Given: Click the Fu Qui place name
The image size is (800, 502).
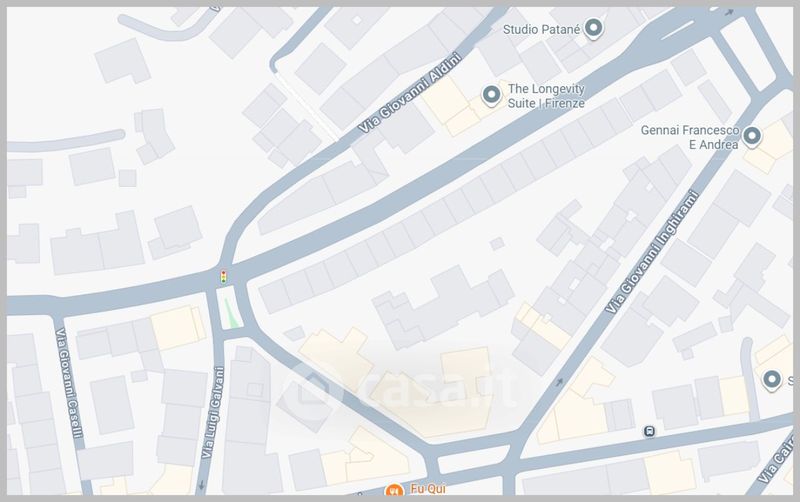Looking at the screenshot, I should pos(428,489).
